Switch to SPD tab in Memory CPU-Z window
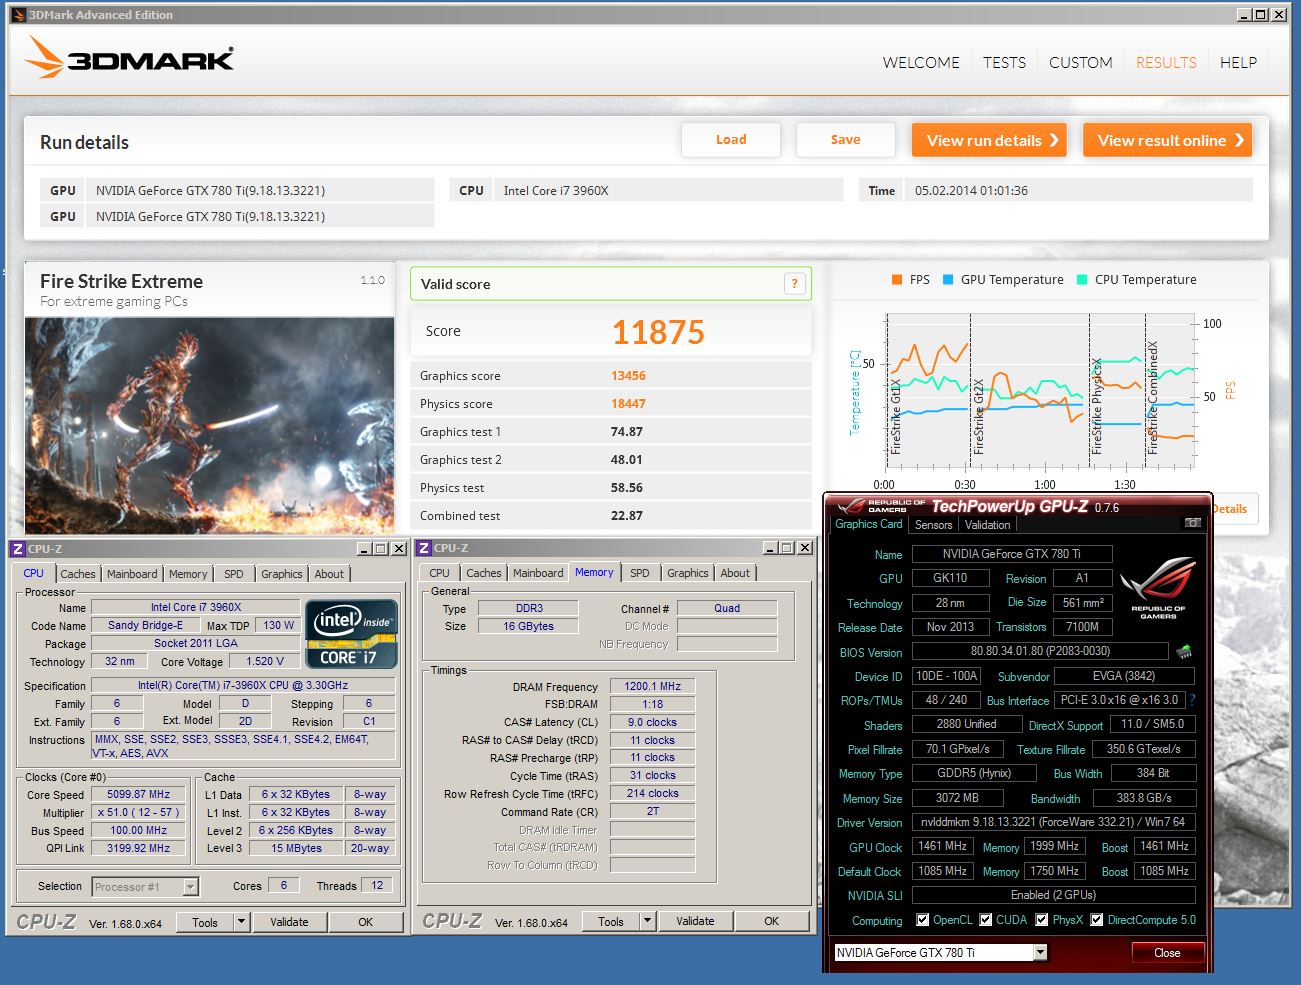This screenshot has width=1301, height=985. (x=640, y=573)
